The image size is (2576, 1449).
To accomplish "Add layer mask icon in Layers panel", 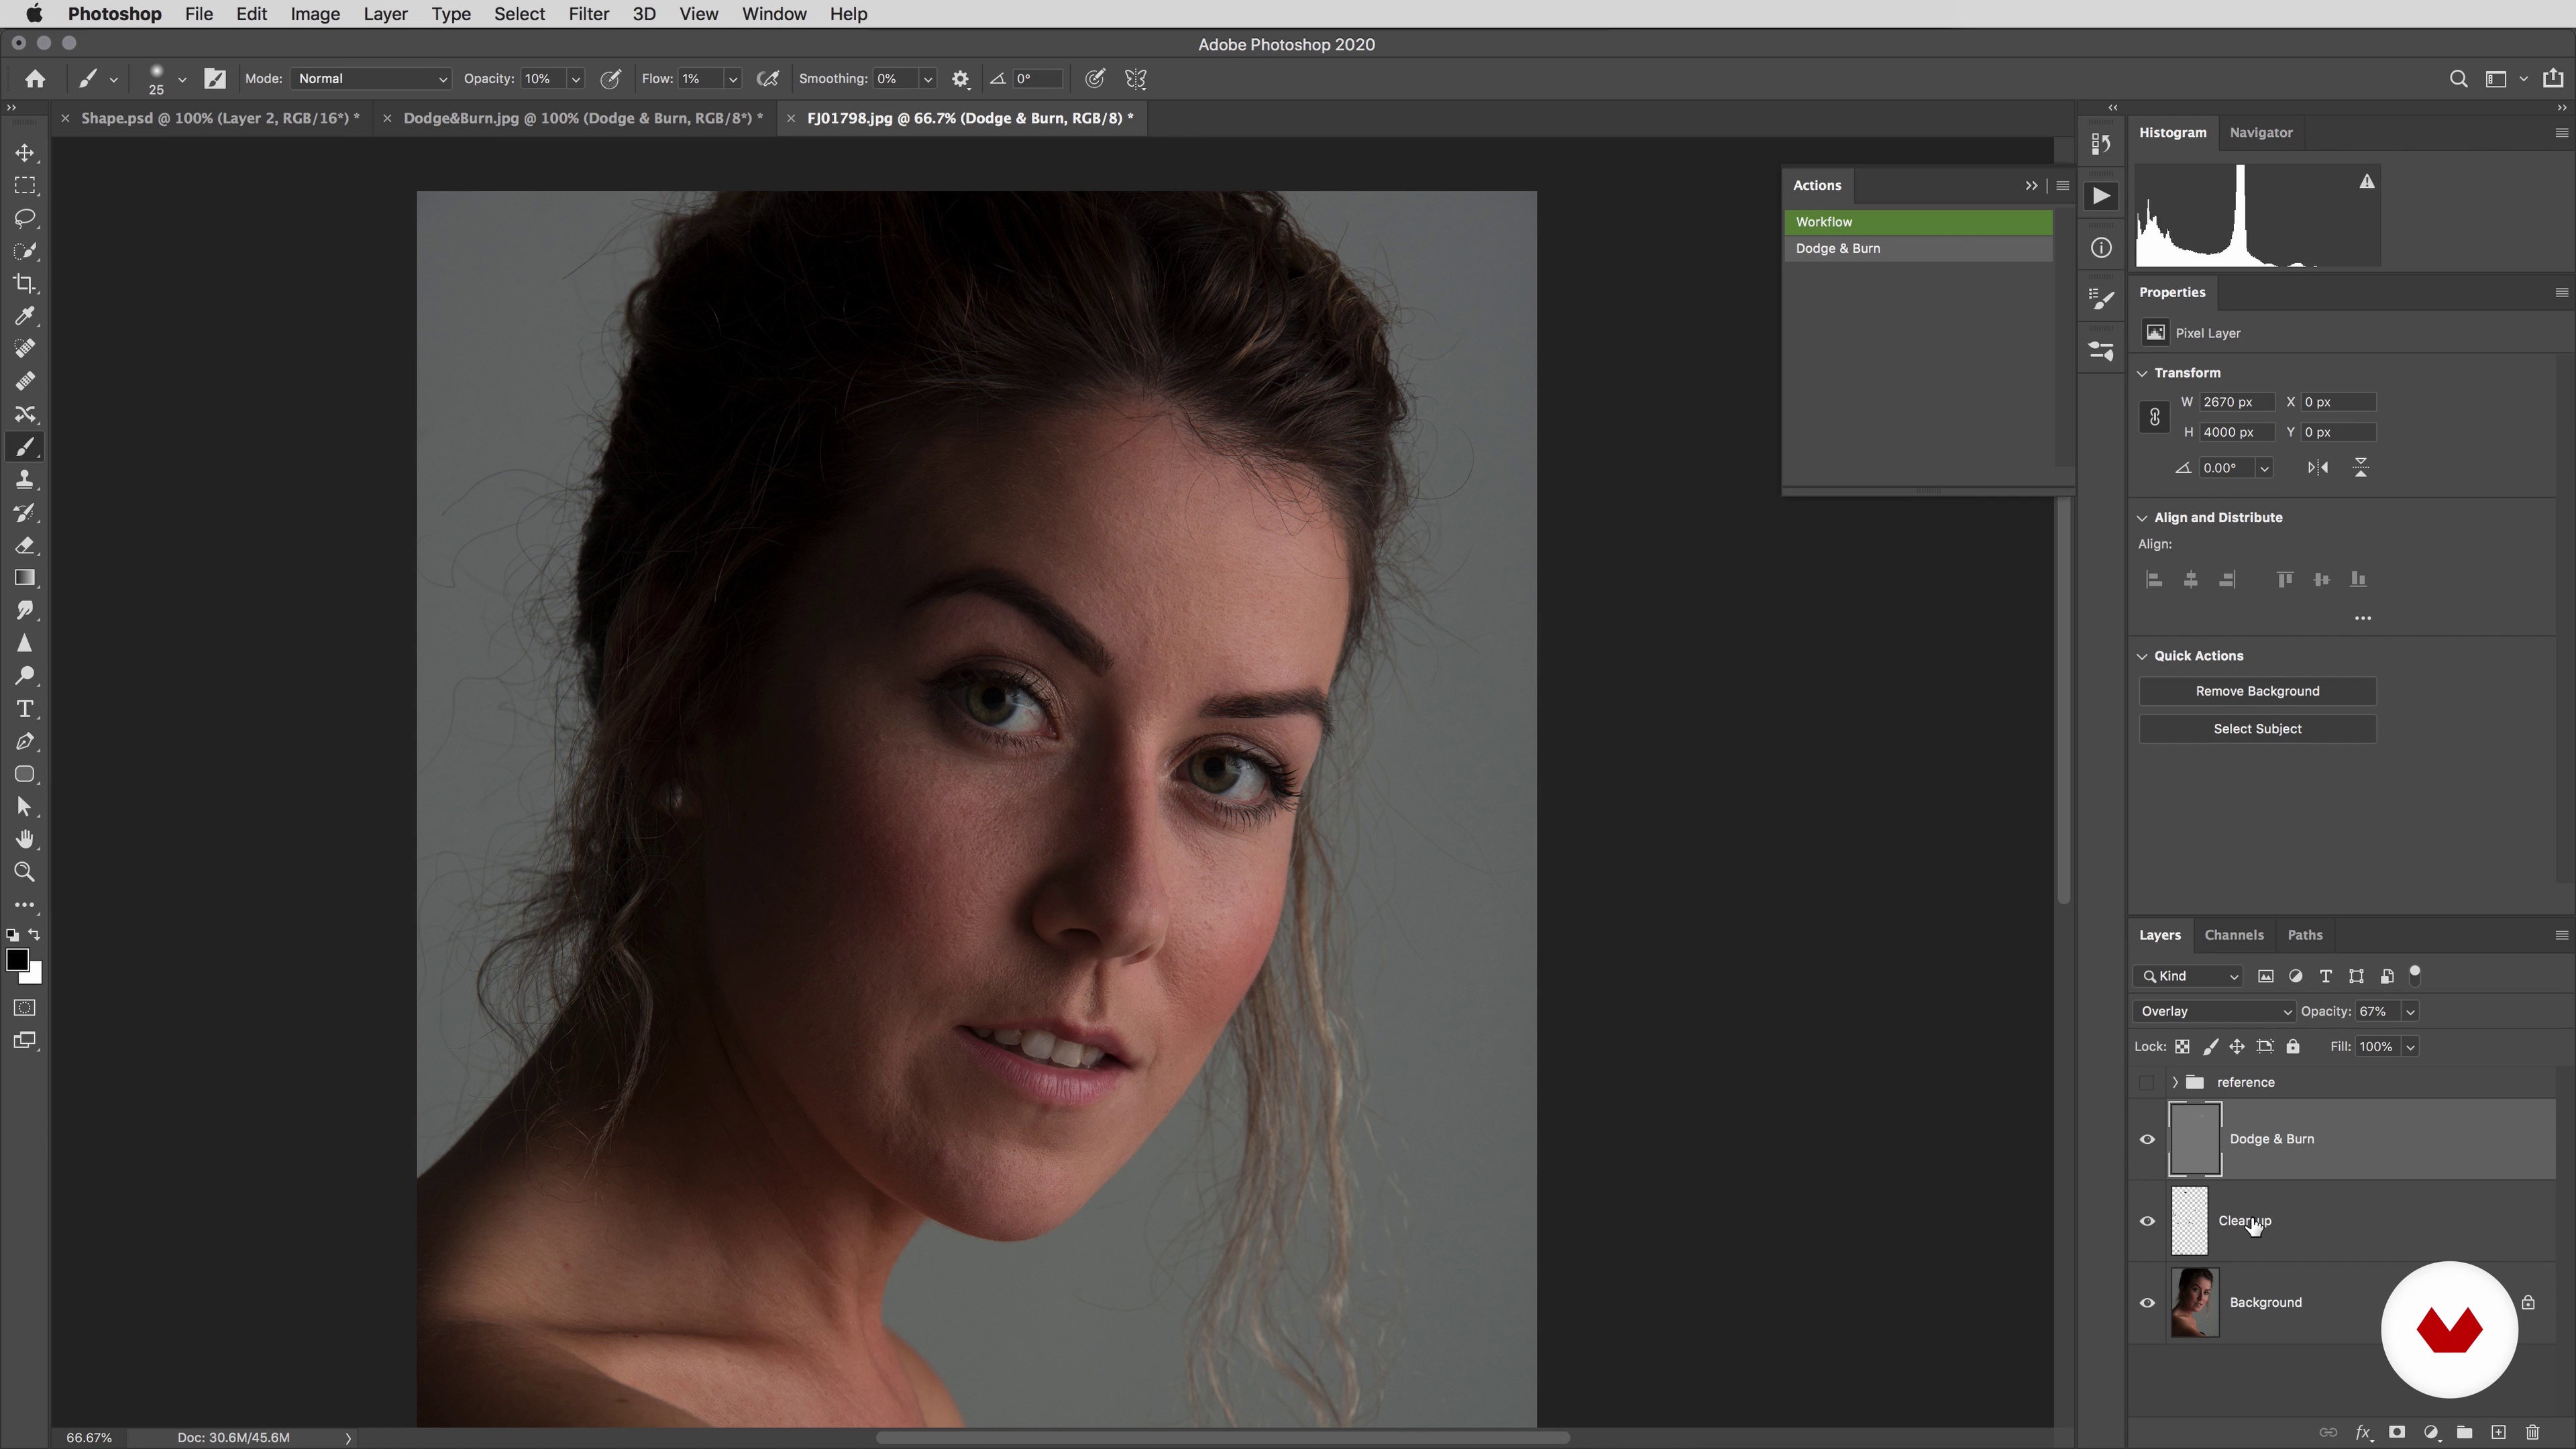I will point(2396,1432).
